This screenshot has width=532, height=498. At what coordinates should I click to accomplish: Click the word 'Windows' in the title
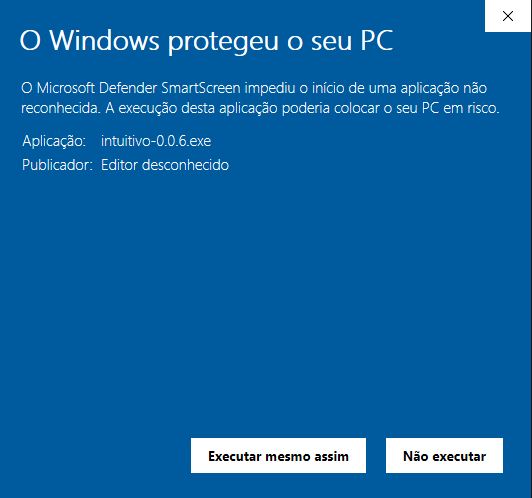pos(104,41)
